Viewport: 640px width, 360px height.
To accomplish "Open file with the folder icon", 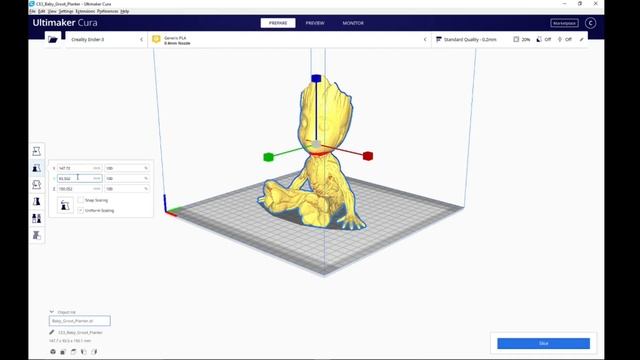I will (x=53, y=40).
